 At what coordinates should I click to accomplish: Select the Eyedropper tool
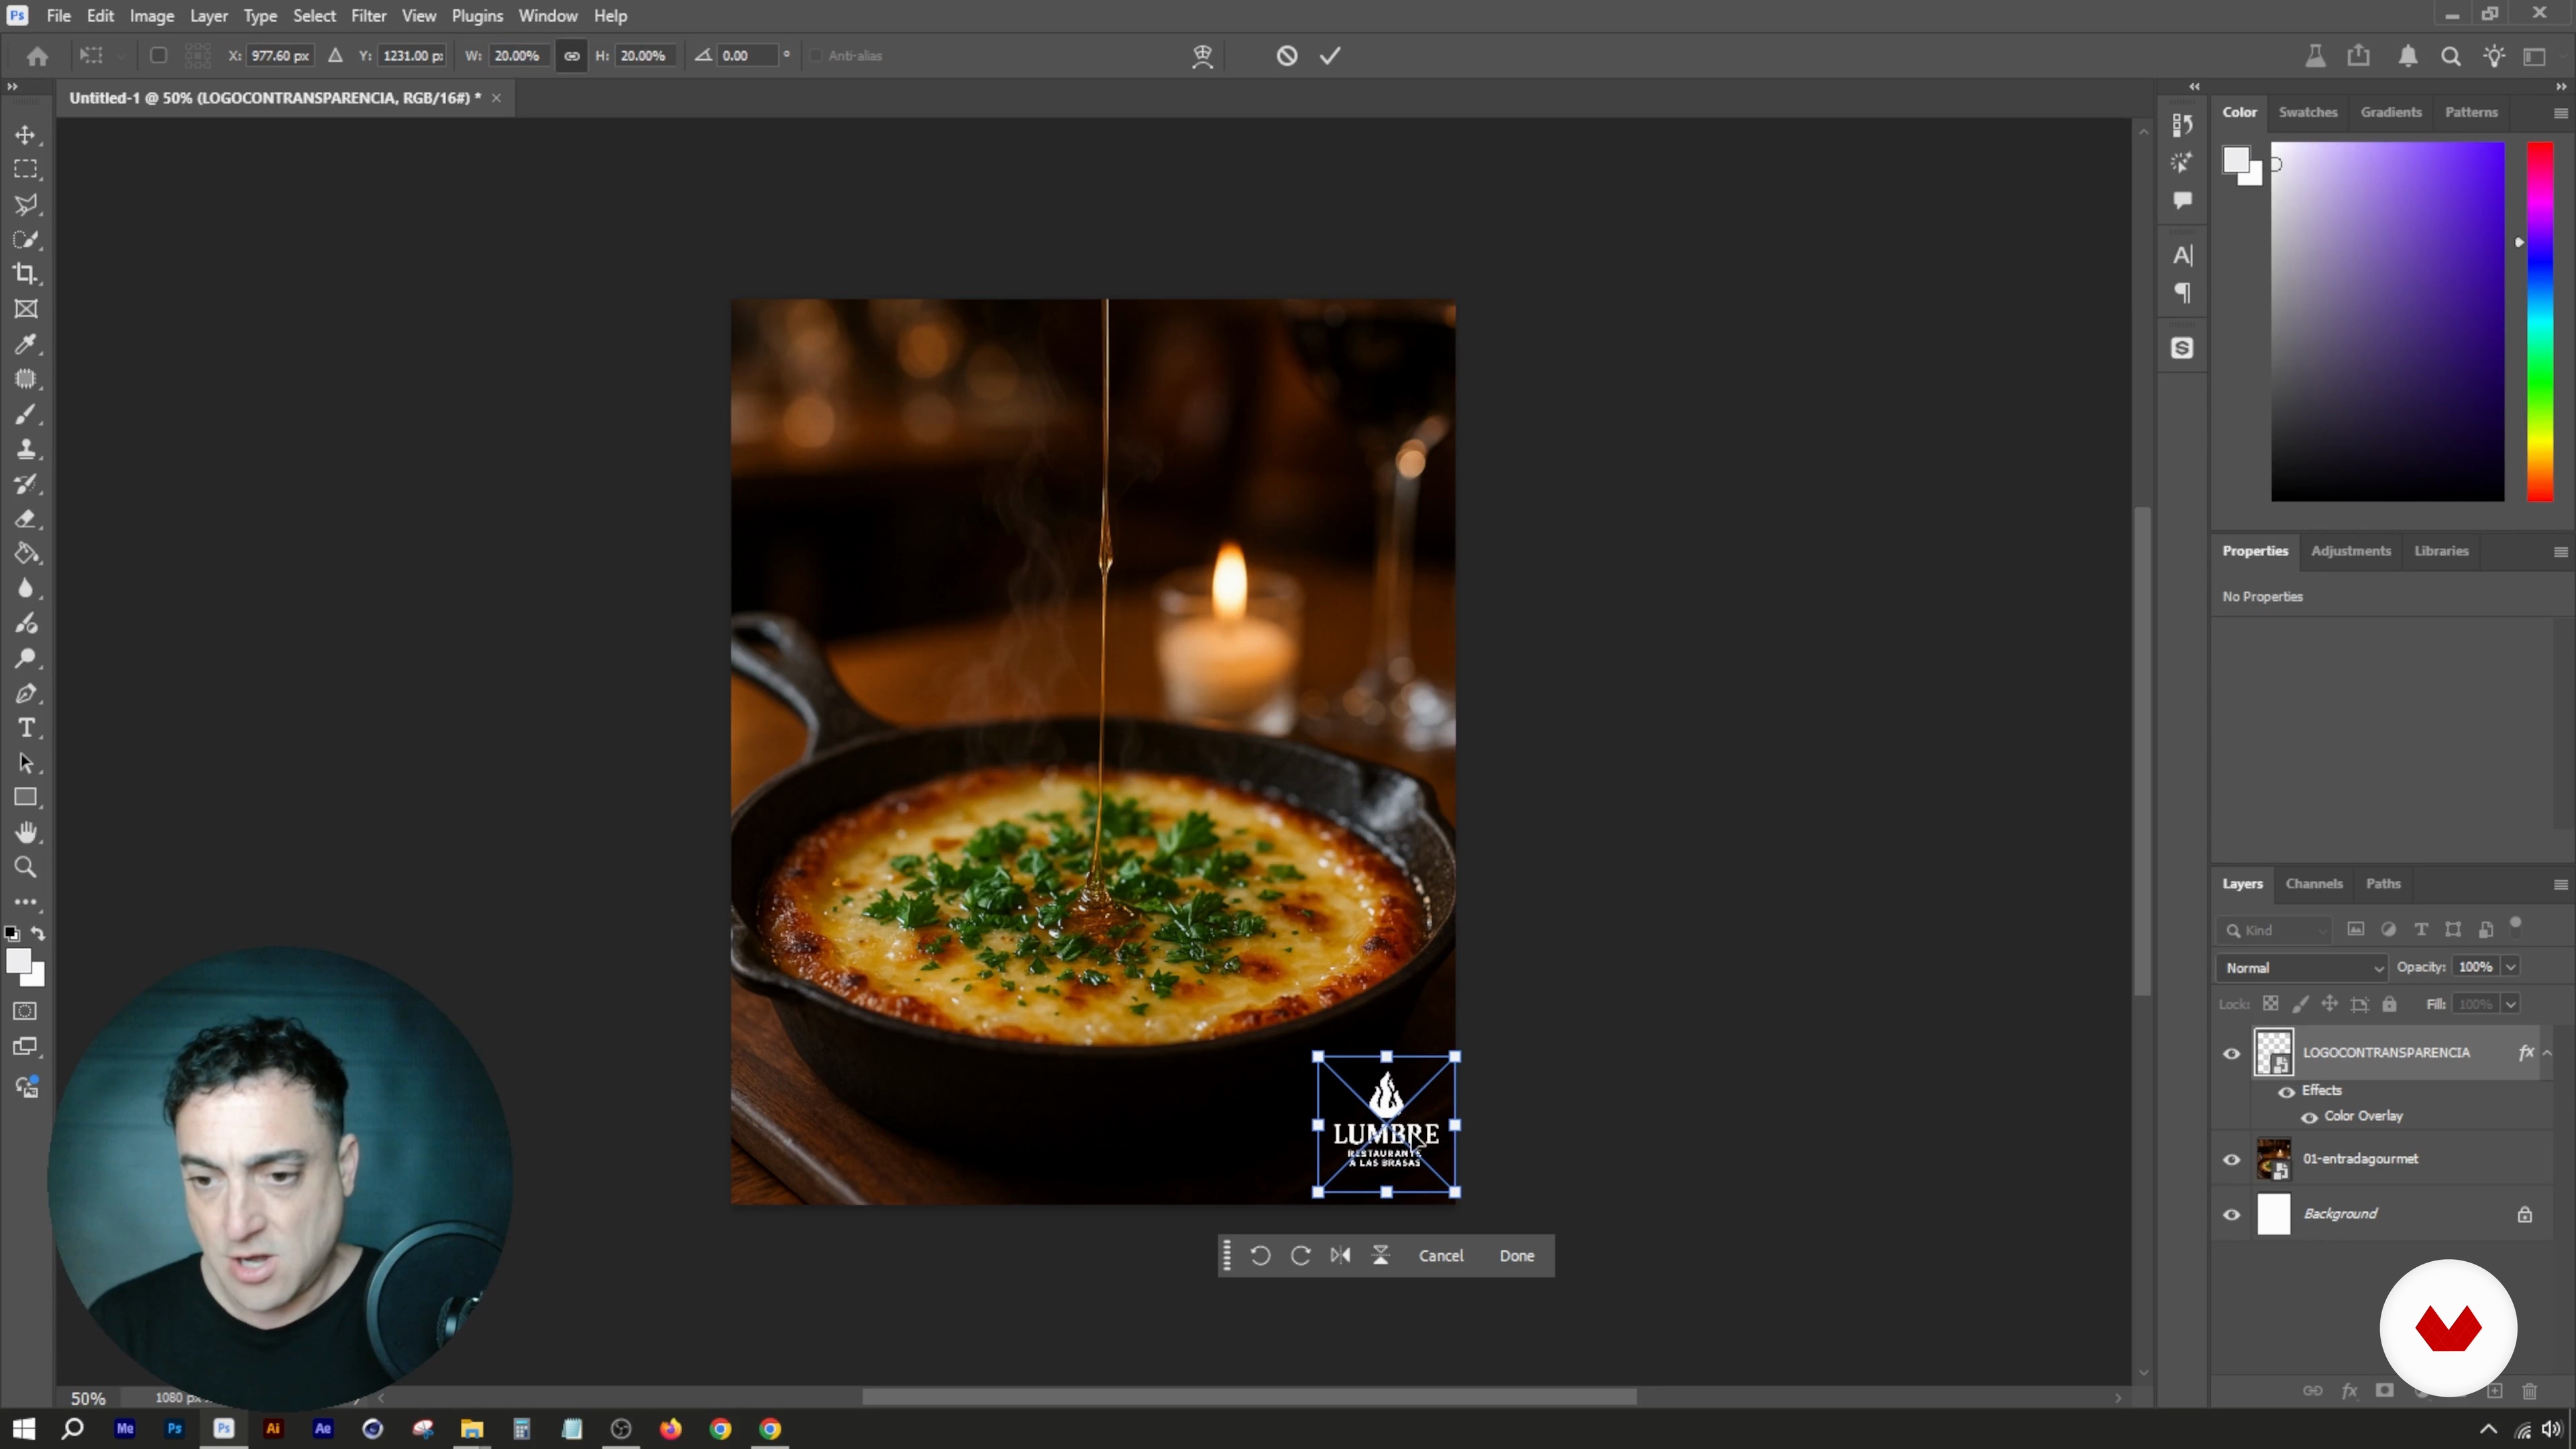point(26,344)
